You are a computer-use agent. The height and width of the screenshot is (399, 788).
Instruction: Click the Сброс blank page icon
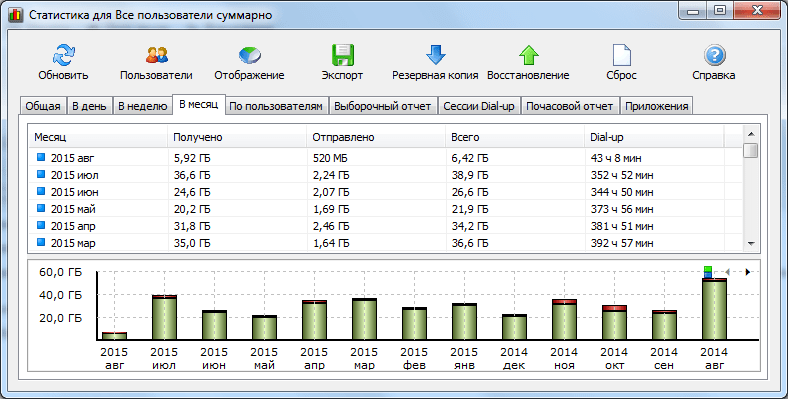[622, 55]
